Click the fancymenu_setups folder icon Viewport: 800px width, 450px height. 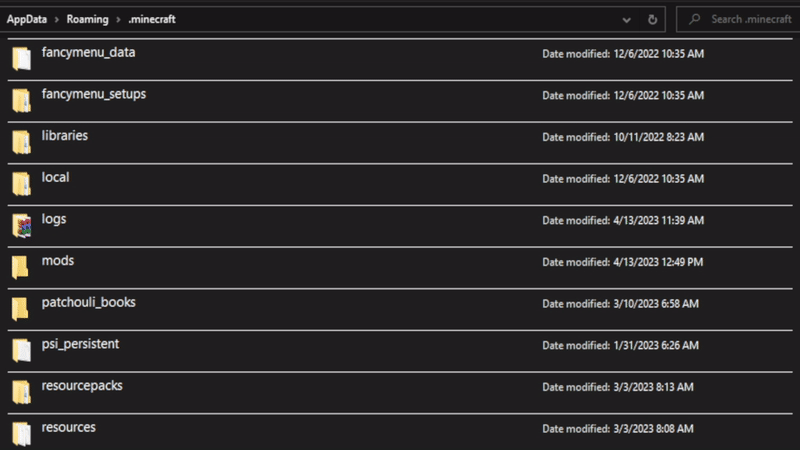[21, 101]
